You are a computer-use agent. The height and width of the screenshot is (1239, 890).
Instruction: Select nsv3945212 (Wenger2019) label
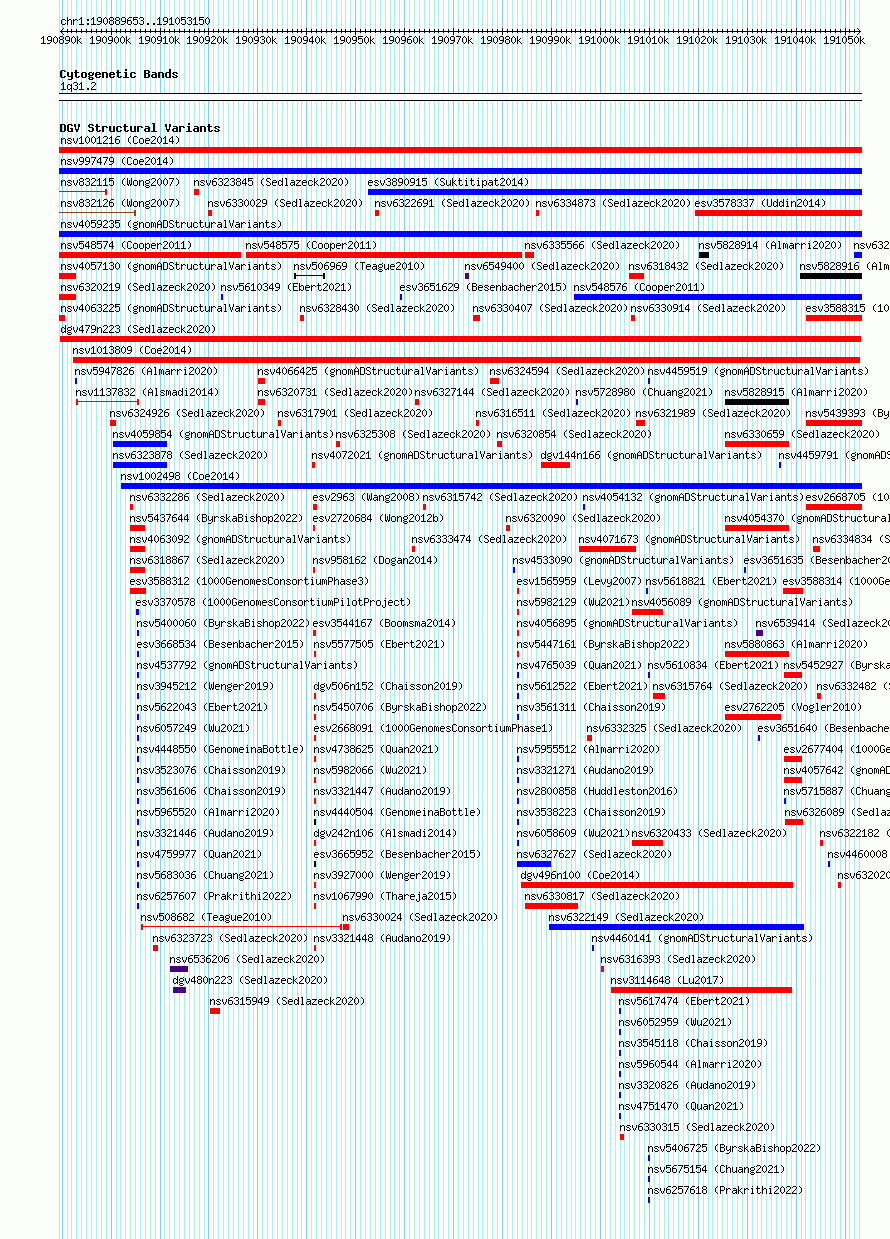[x=205, y=686]
